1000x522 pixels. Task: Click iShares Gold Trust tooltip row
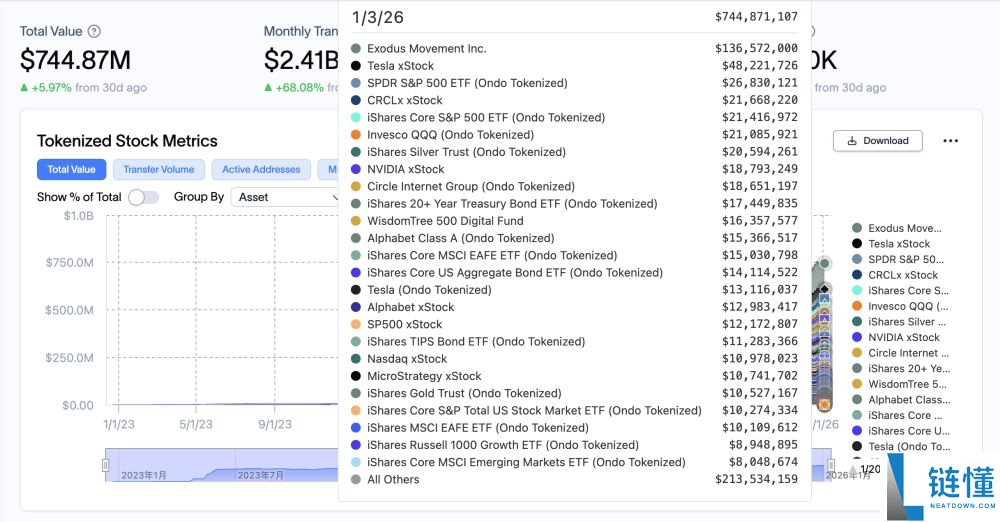(574, 393)
